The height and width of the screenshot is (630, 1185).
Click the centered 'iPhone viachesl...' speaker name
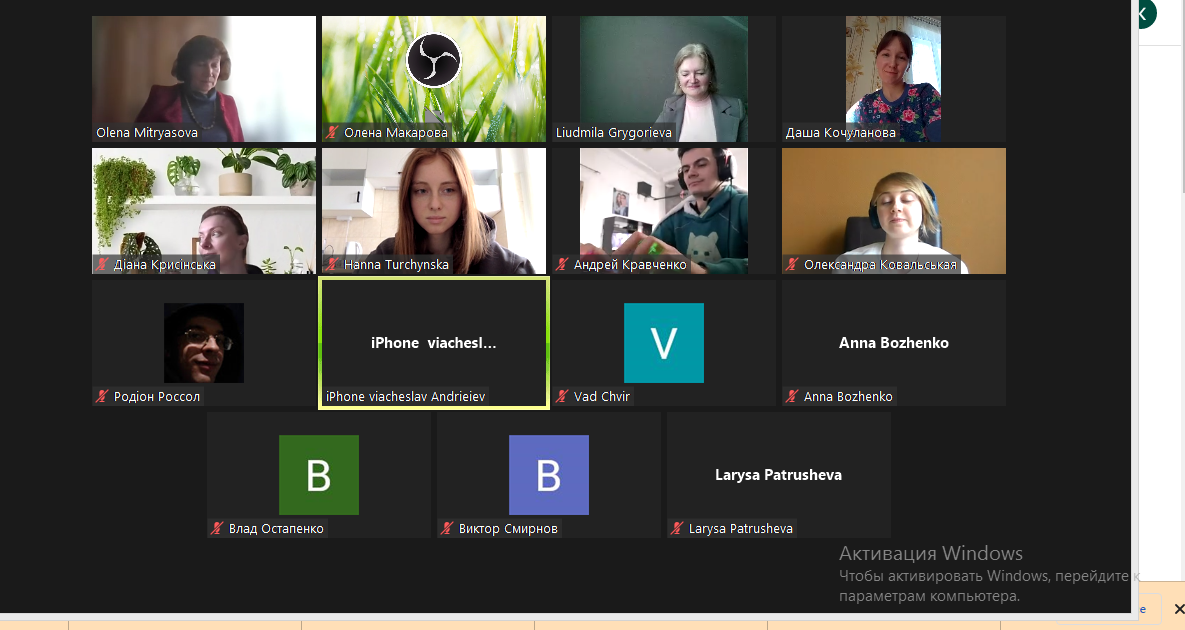tap(434, 343)
